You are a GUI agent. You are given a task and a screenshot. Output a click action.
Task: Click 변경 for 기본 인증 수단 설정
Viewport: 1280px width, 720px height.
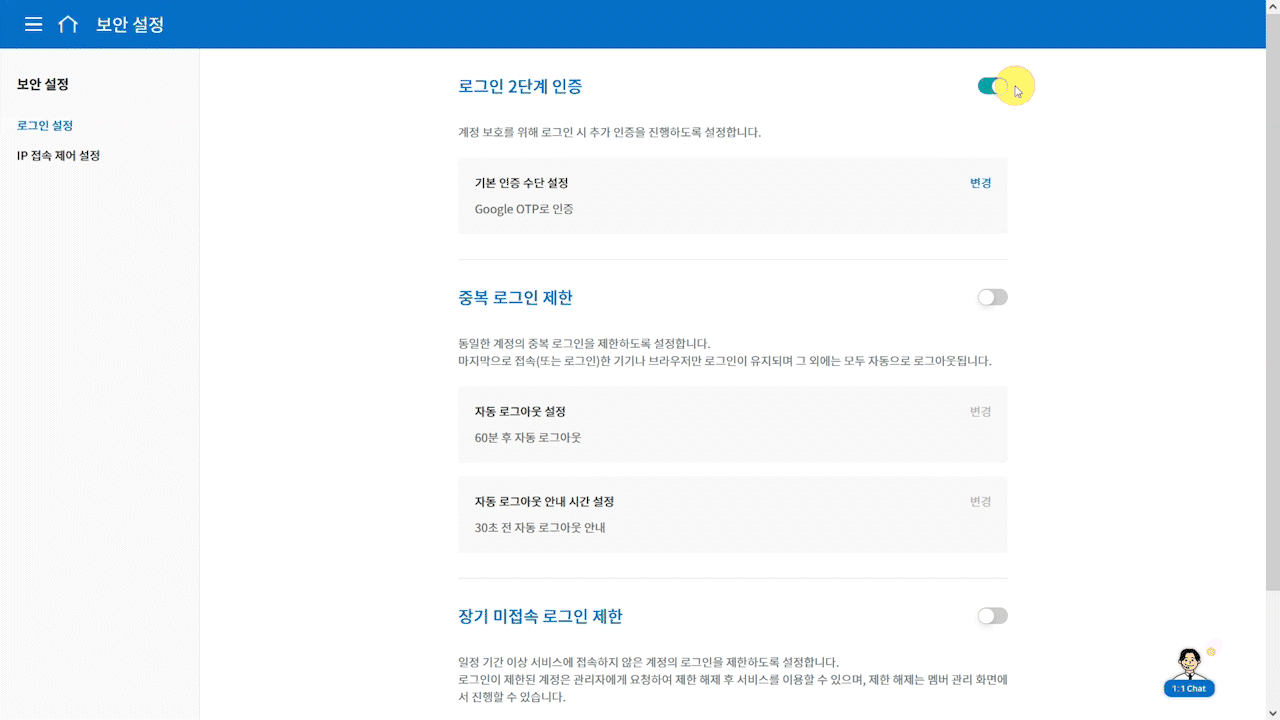[x=981, y=183]
